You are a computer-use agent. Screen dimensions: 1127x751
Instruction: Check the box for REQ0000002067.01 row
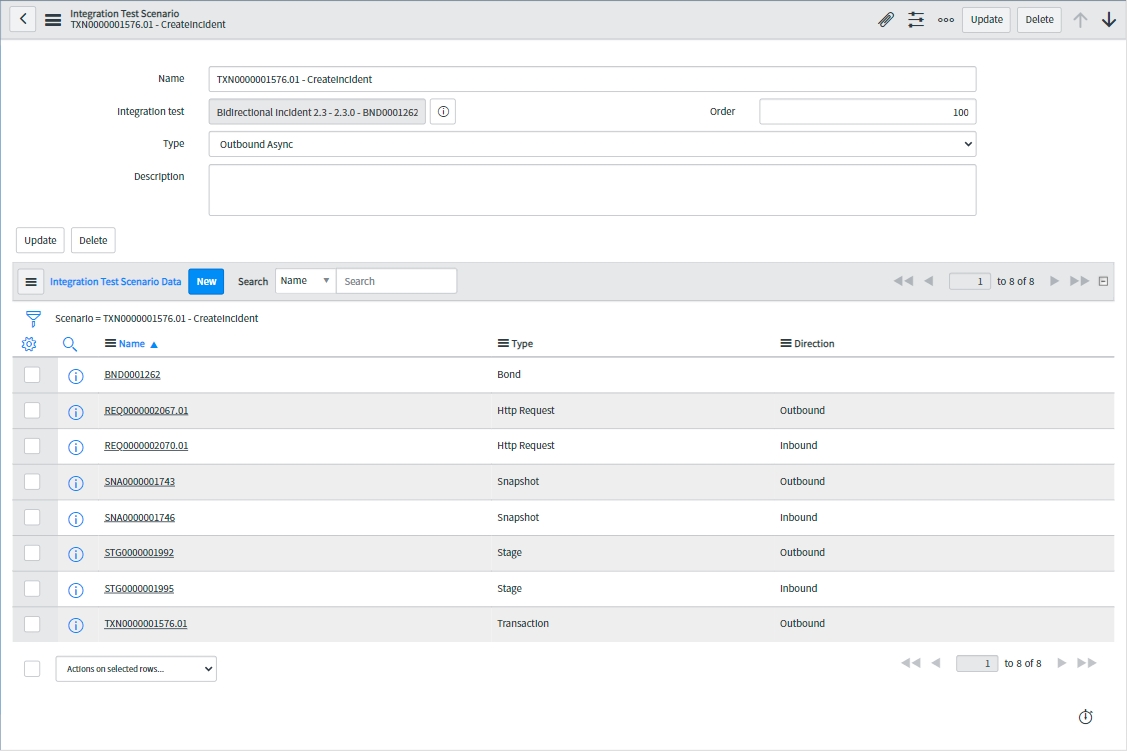tap(32, 411)
